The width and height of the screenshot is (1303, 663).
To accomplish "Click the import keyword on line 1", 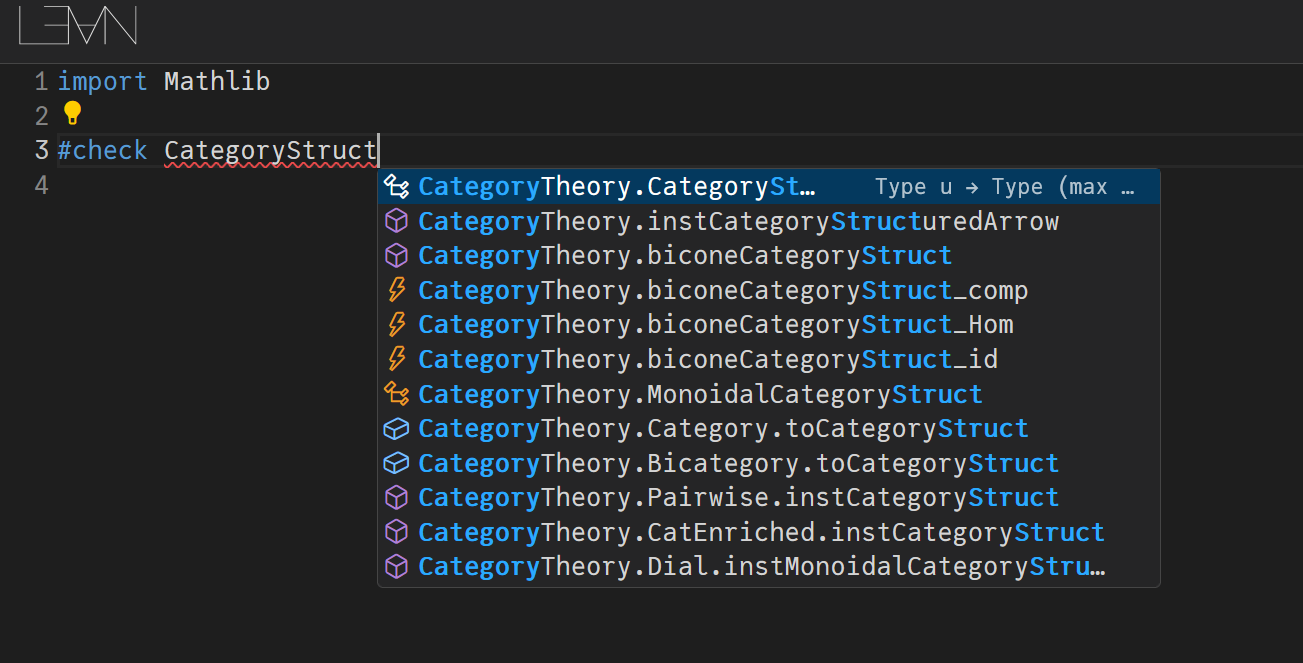I will [102, 82].
